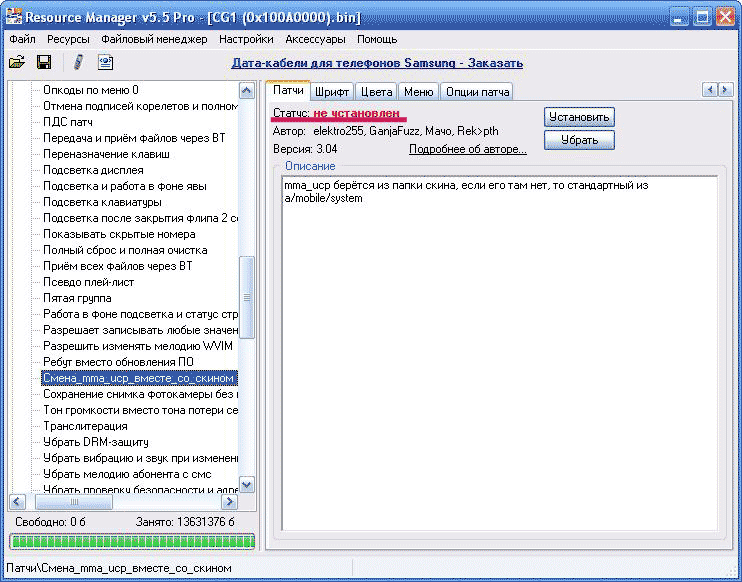Click the Занято: 13631376 б label

pos(185,522)
